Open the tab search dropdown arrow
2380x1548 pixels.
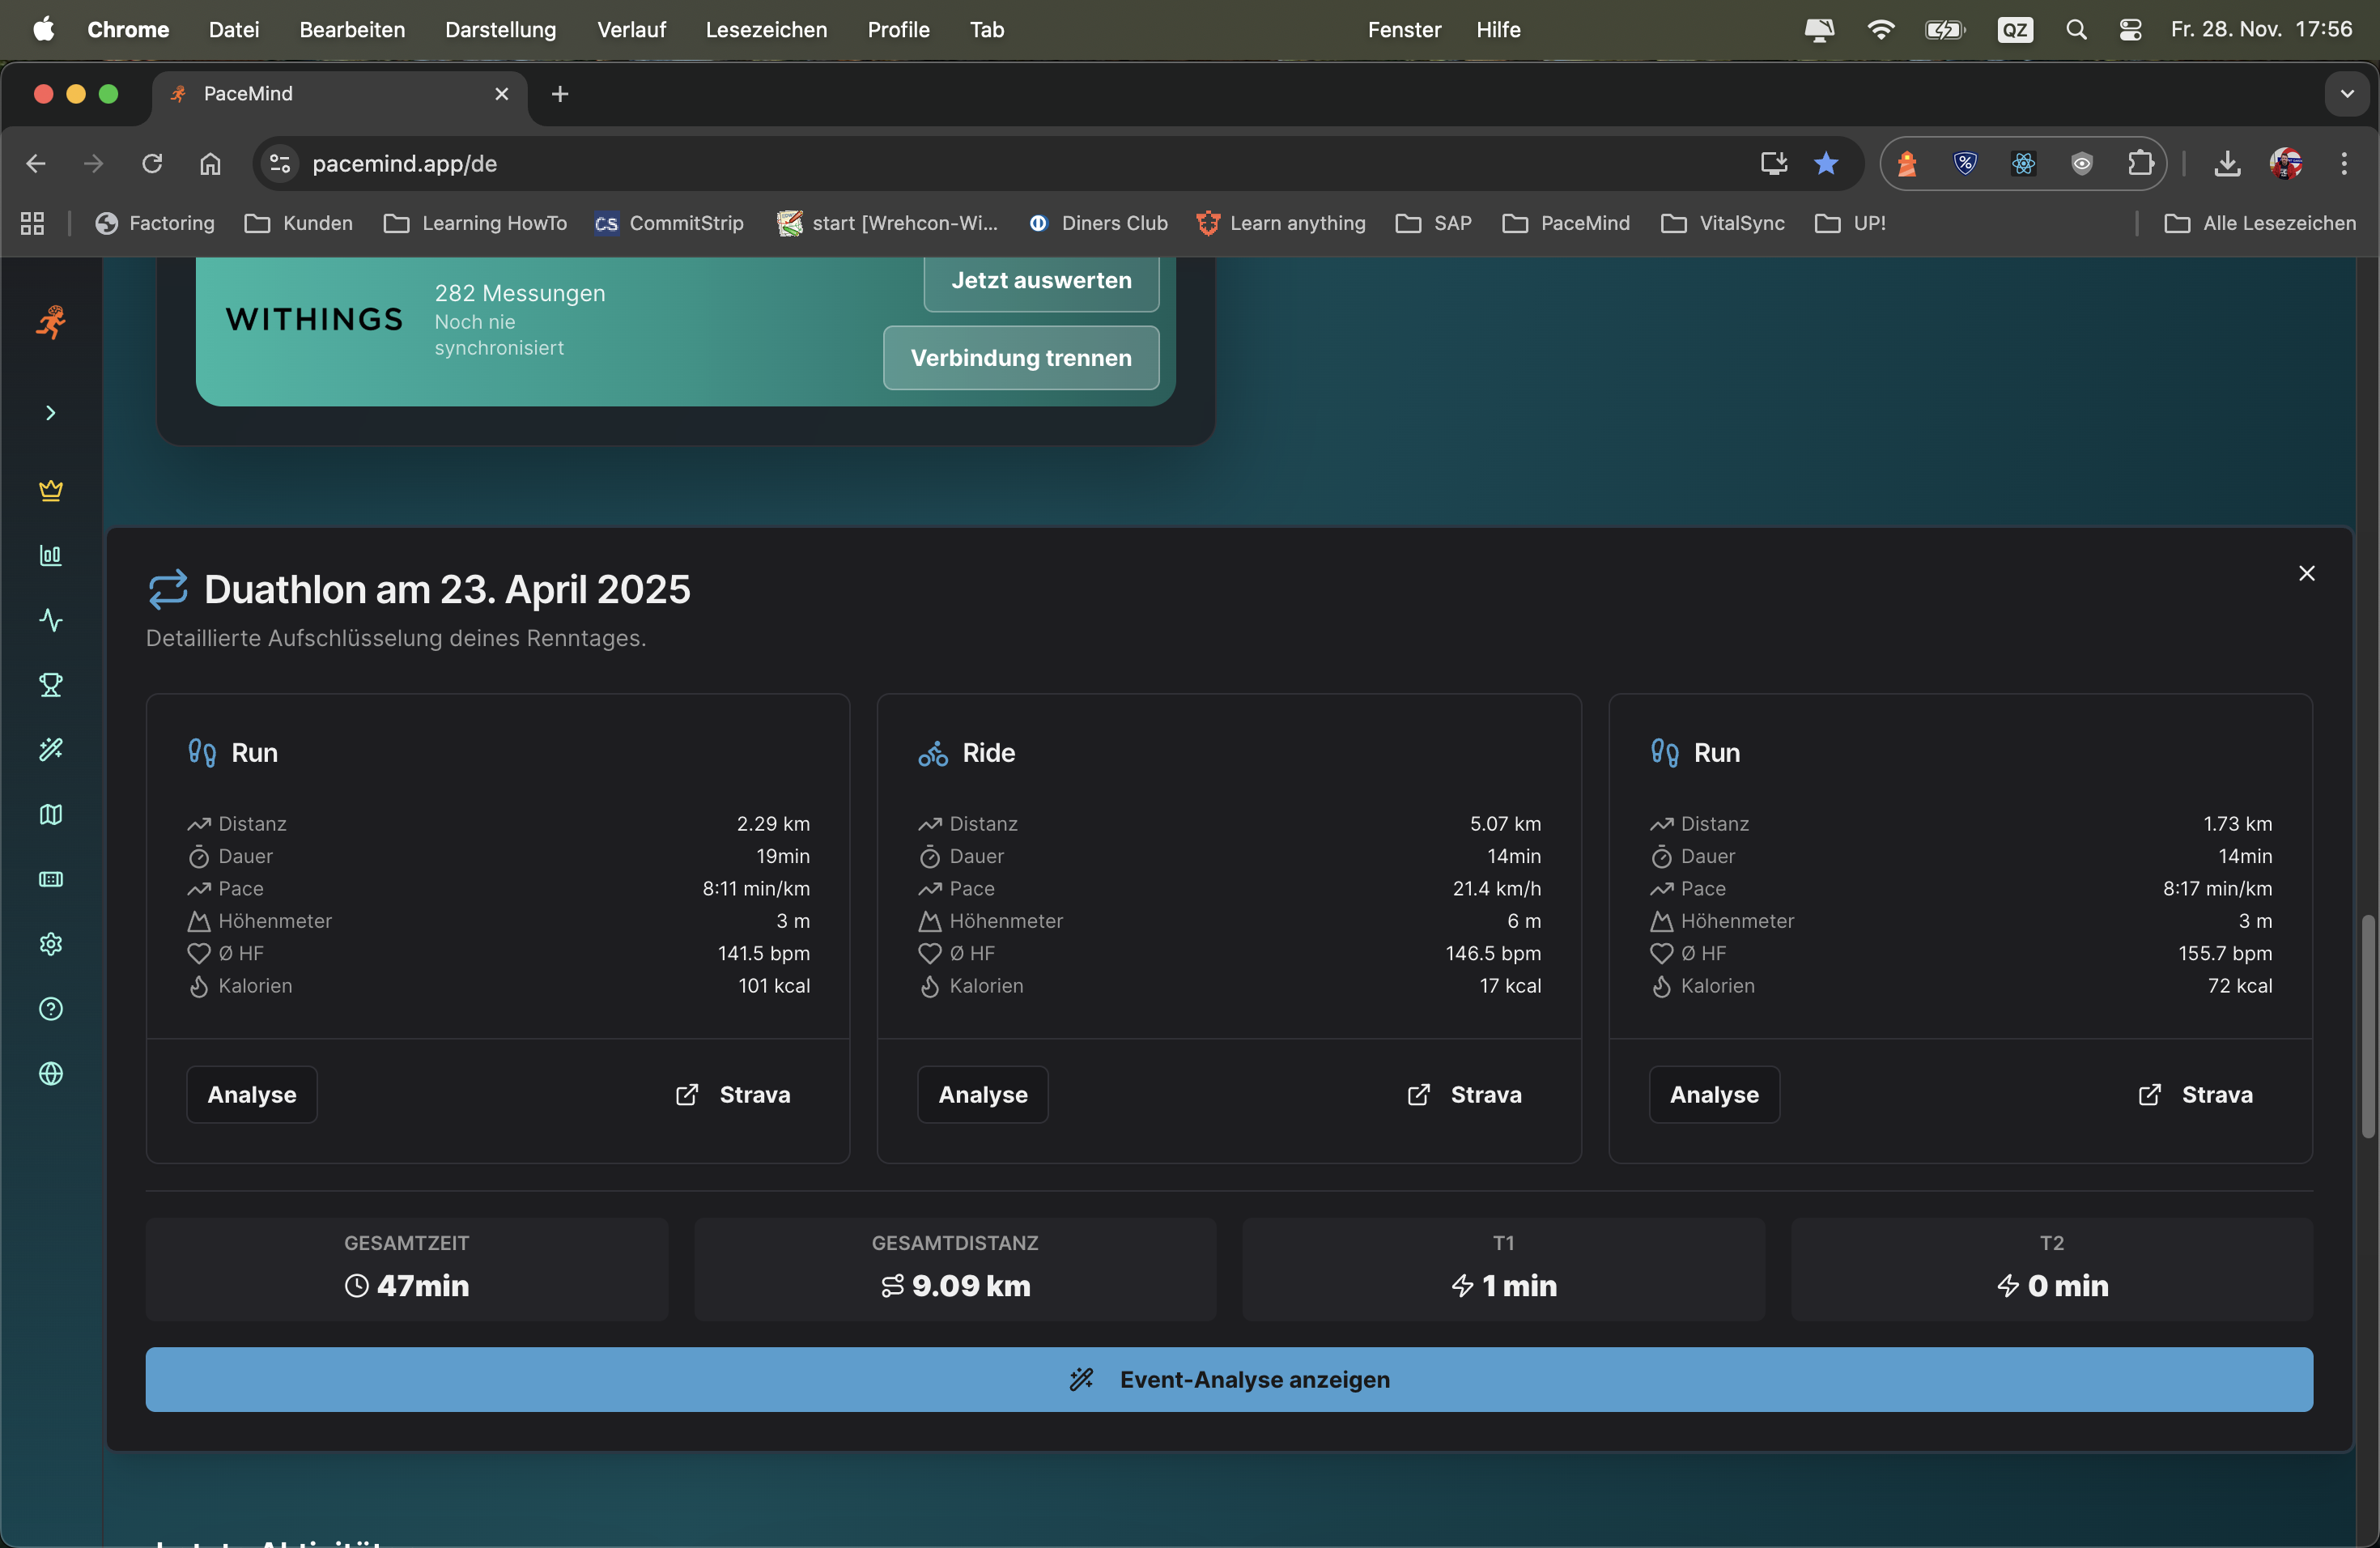click(2346, 94)
